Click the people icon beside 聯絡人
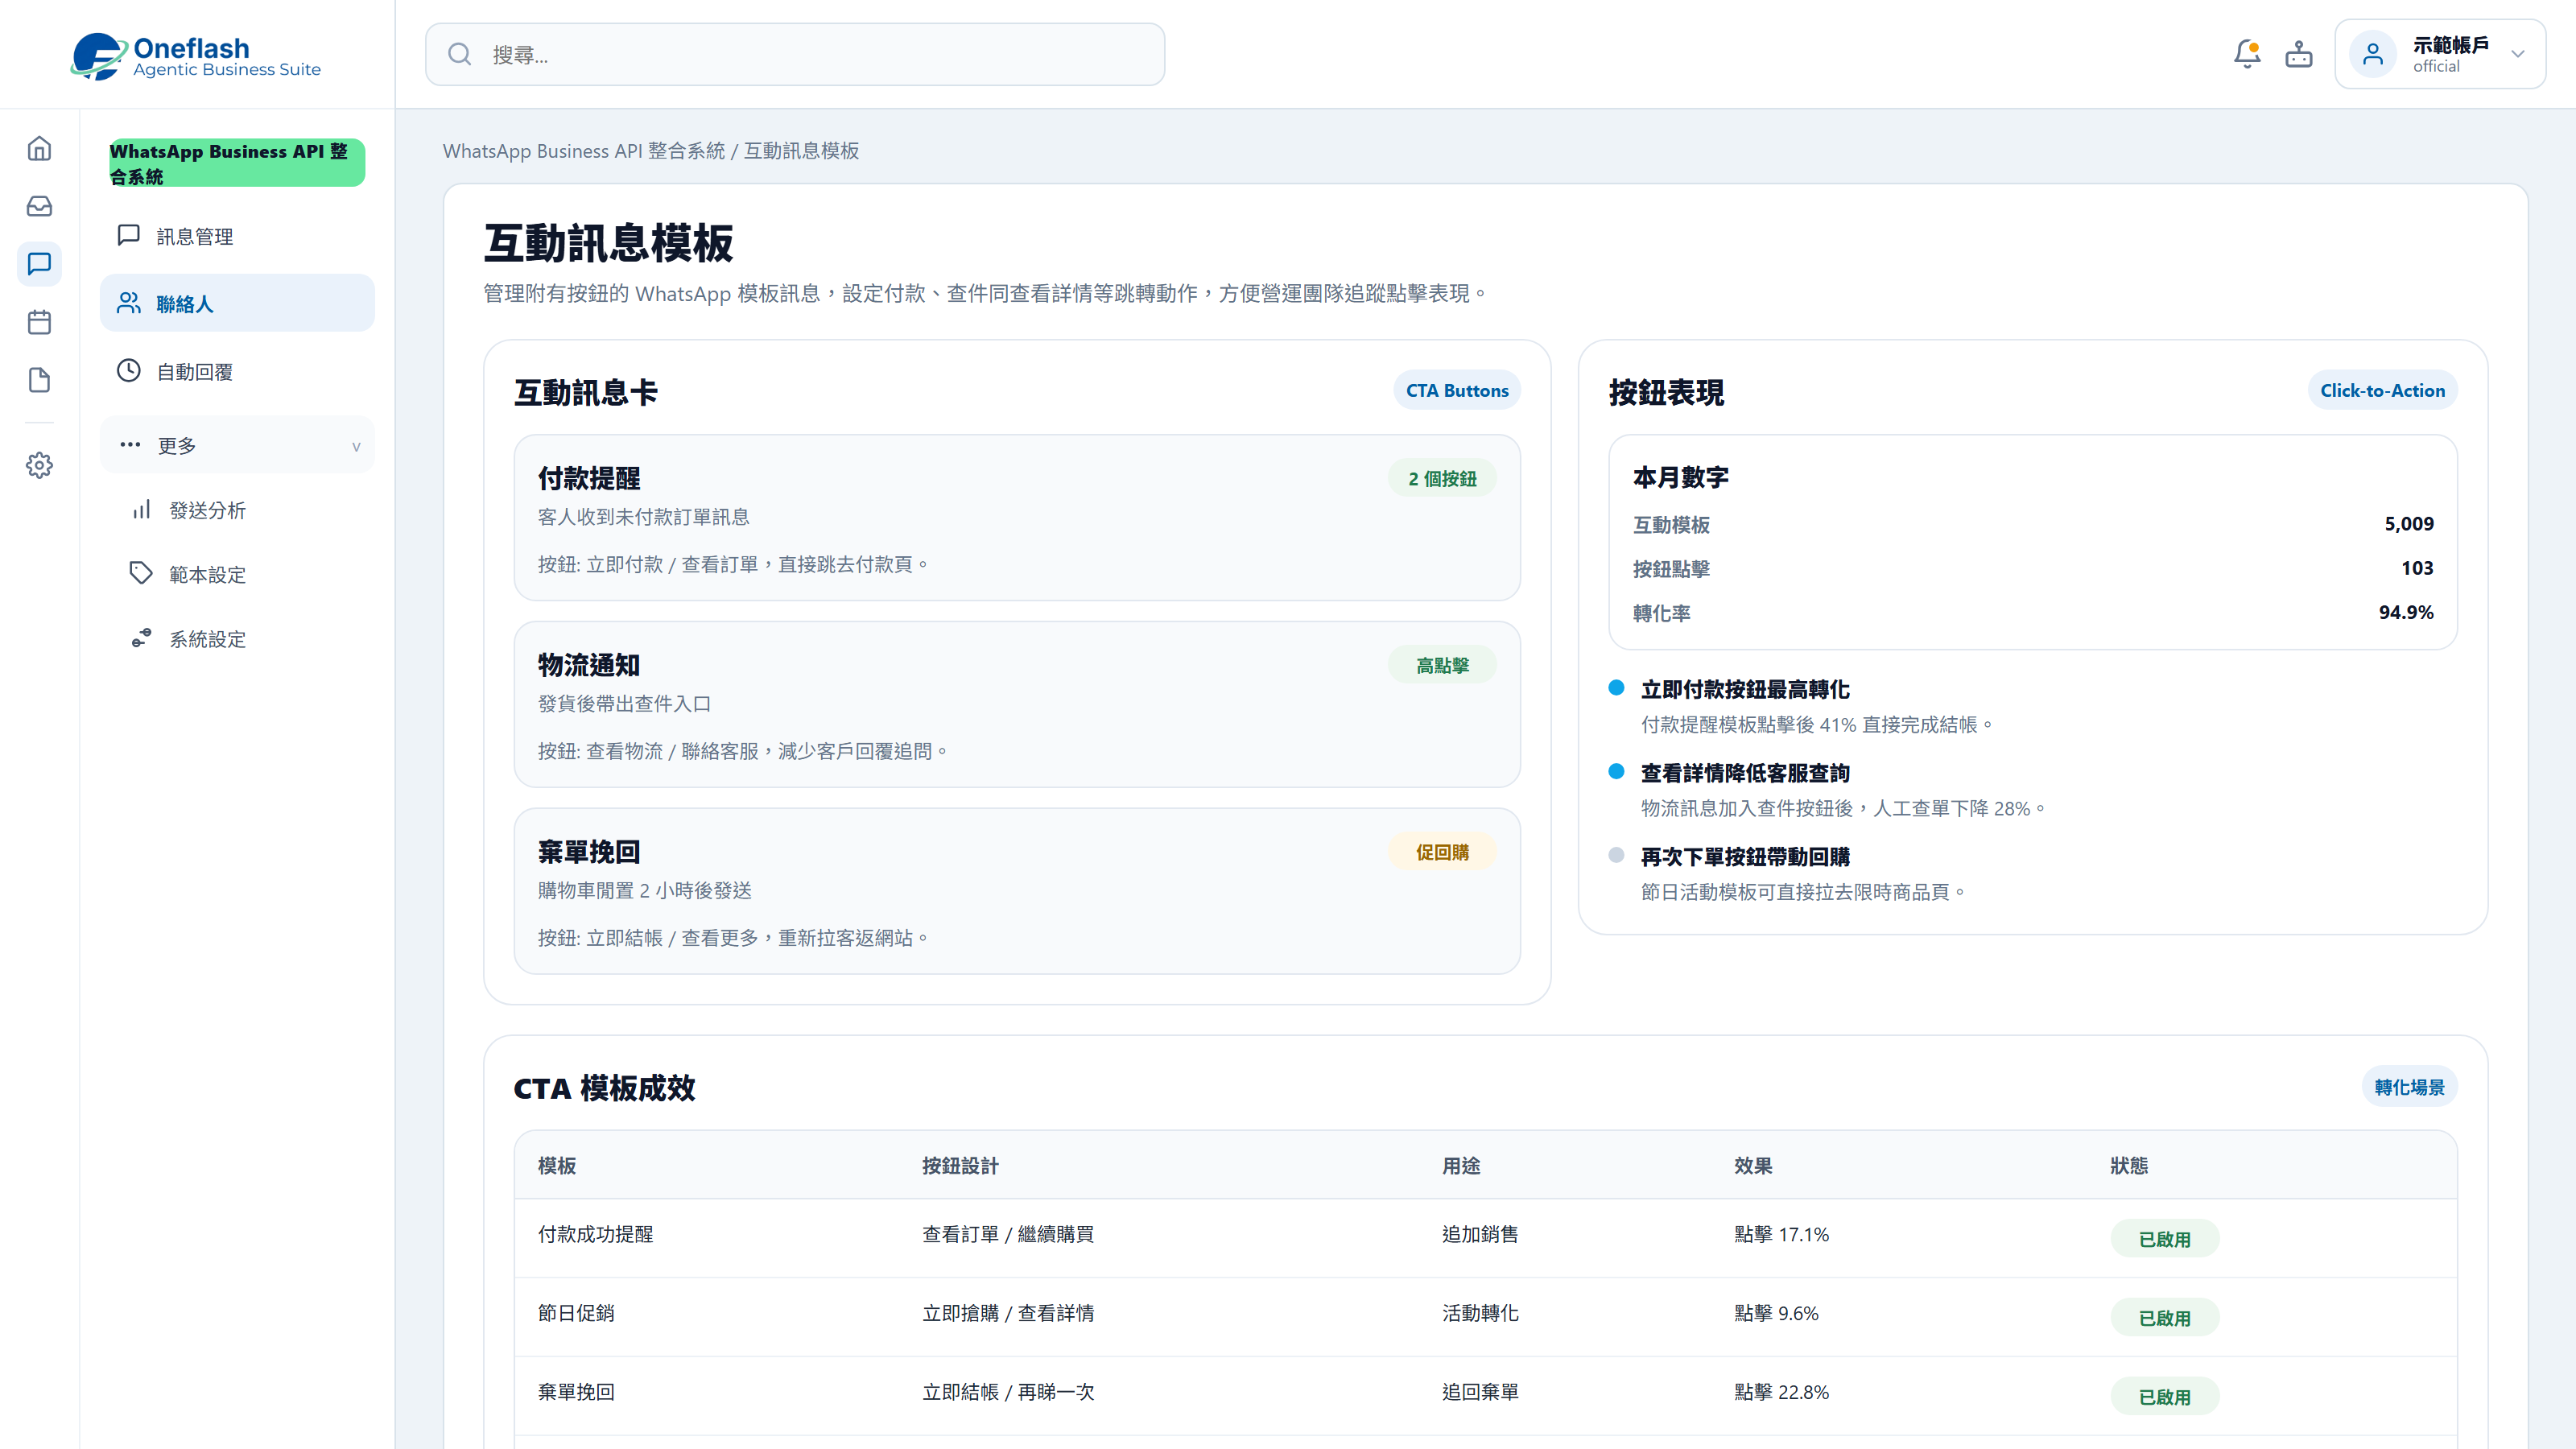The height and width of the screenshot is (1449, 2576). 129,303
